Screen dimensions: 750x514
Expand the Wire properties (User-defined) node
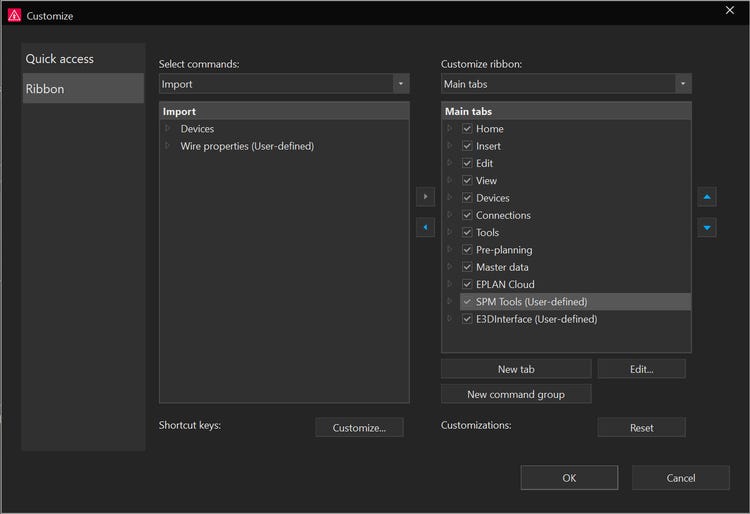pos(169,146)
